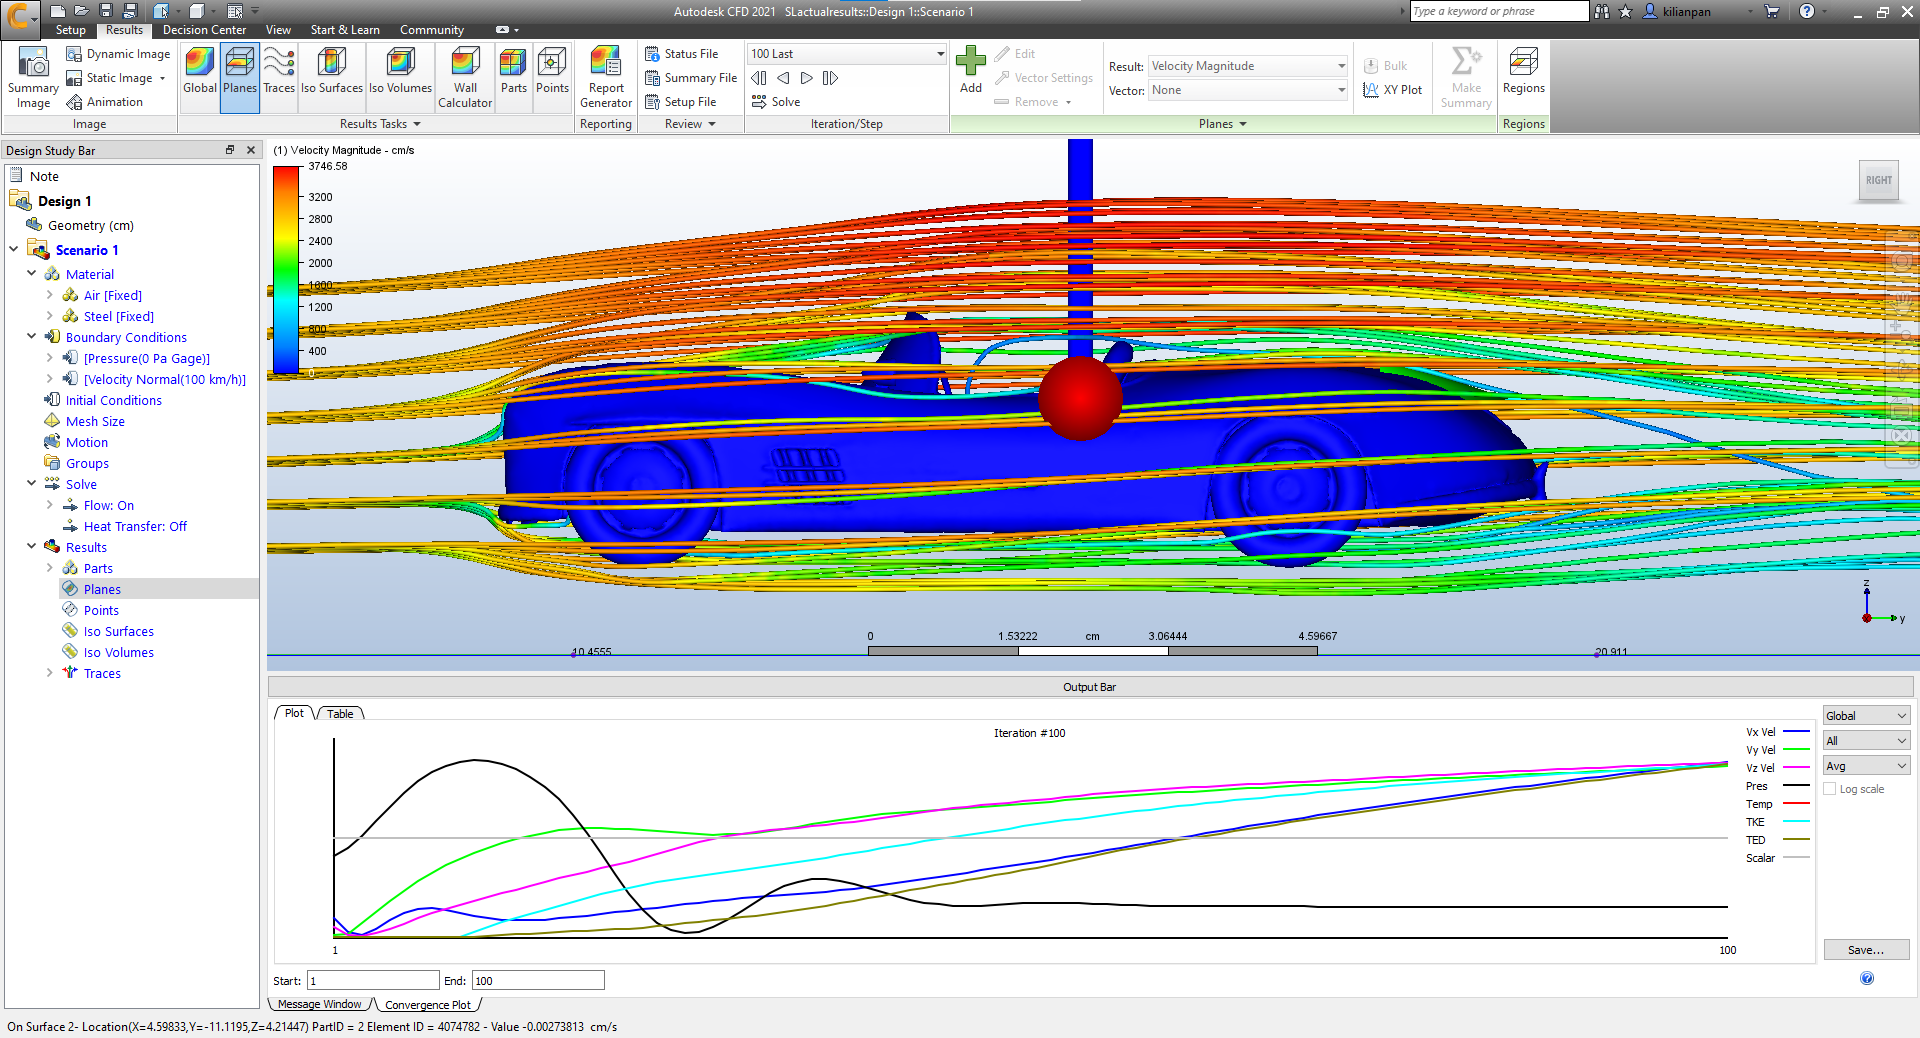Viewport: 1920px width, 1038px height.
Task: Jump to last iteration step
Action: pos(830,78)
